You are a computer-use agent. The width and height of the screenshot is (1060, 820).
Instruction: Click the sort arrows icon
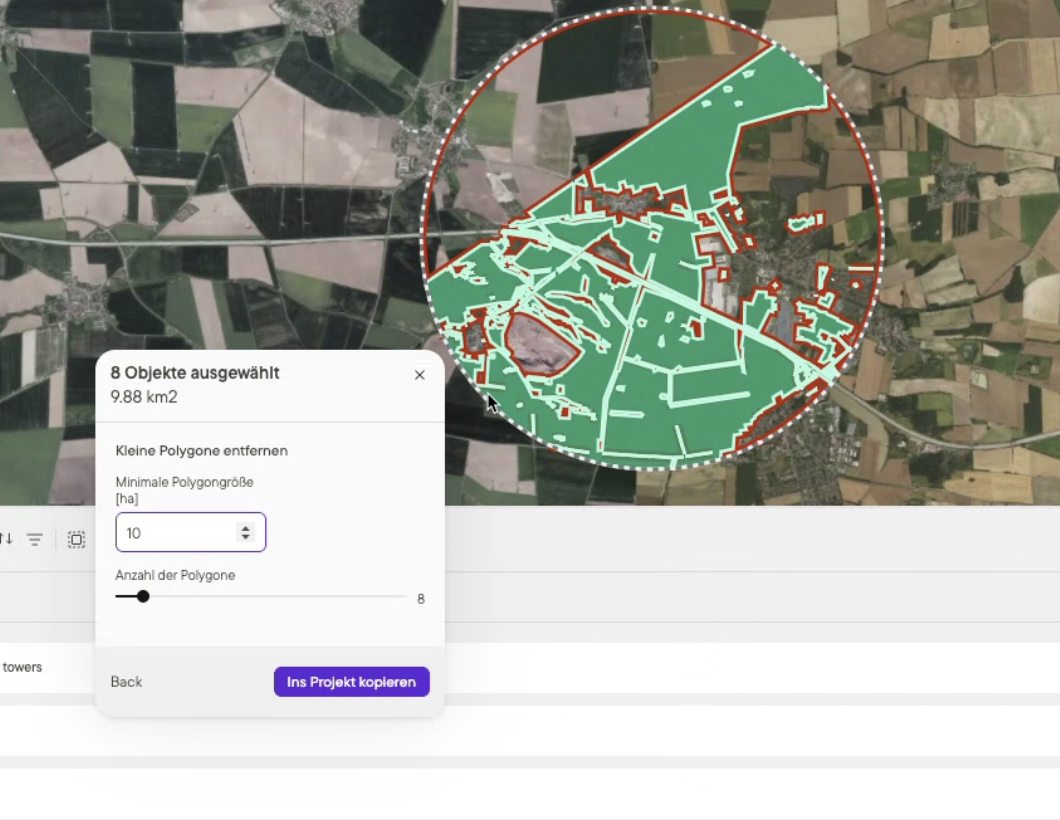(x=6, y=539)
